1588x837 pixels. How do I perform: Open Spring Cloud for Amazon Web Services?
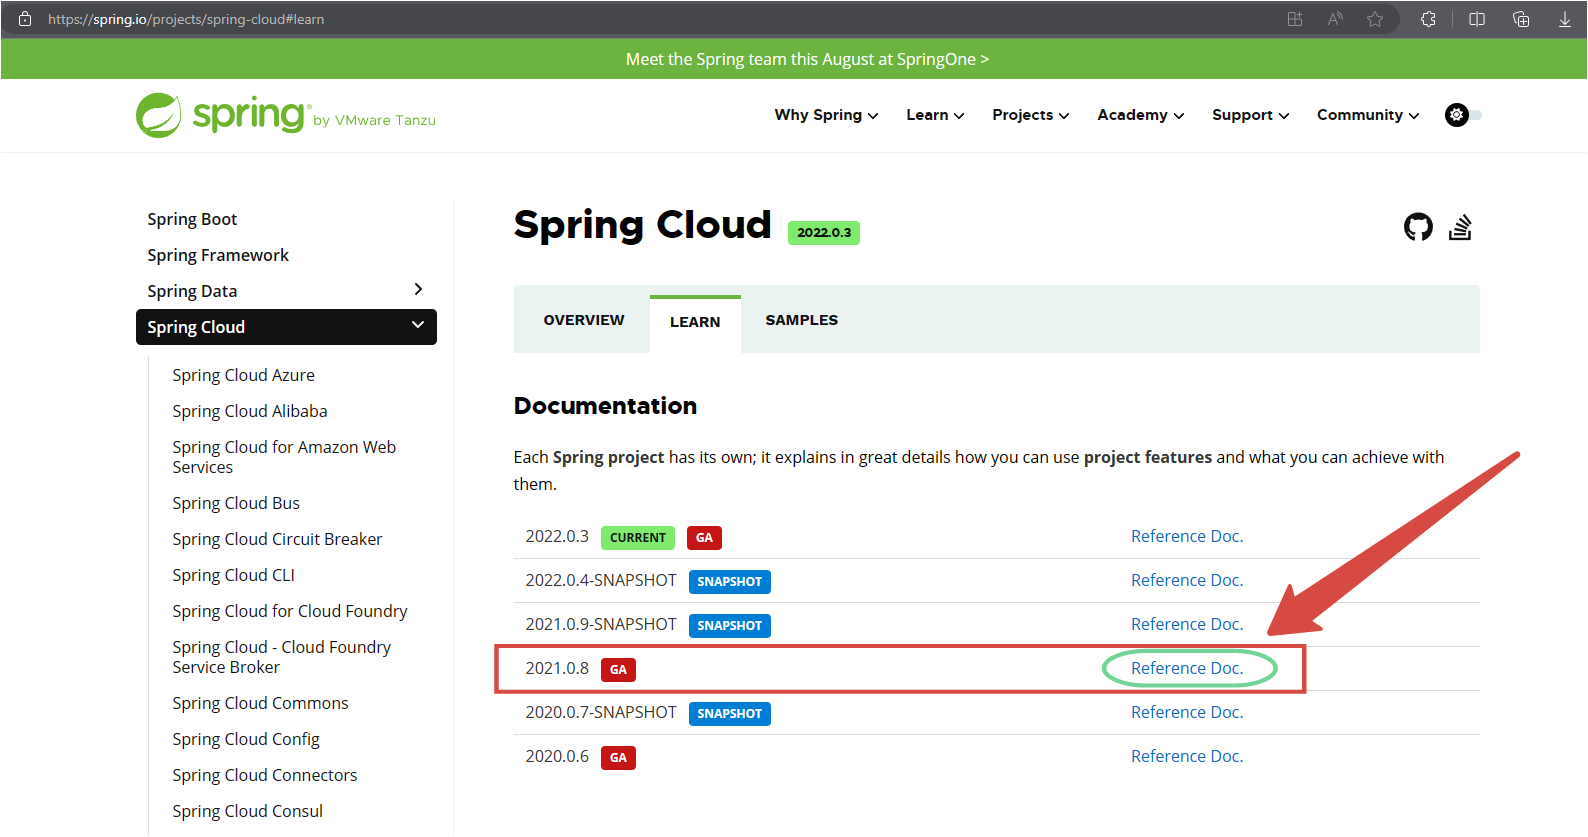(284, 457)
